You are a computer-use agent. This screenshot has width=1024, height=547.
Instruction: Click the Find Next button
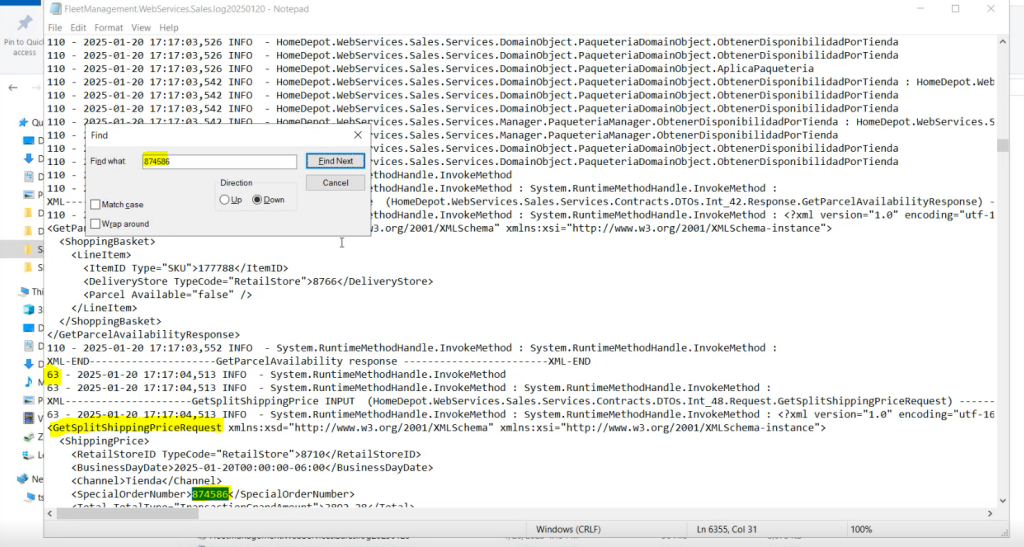pyautogui.click(x=335, y=161)
